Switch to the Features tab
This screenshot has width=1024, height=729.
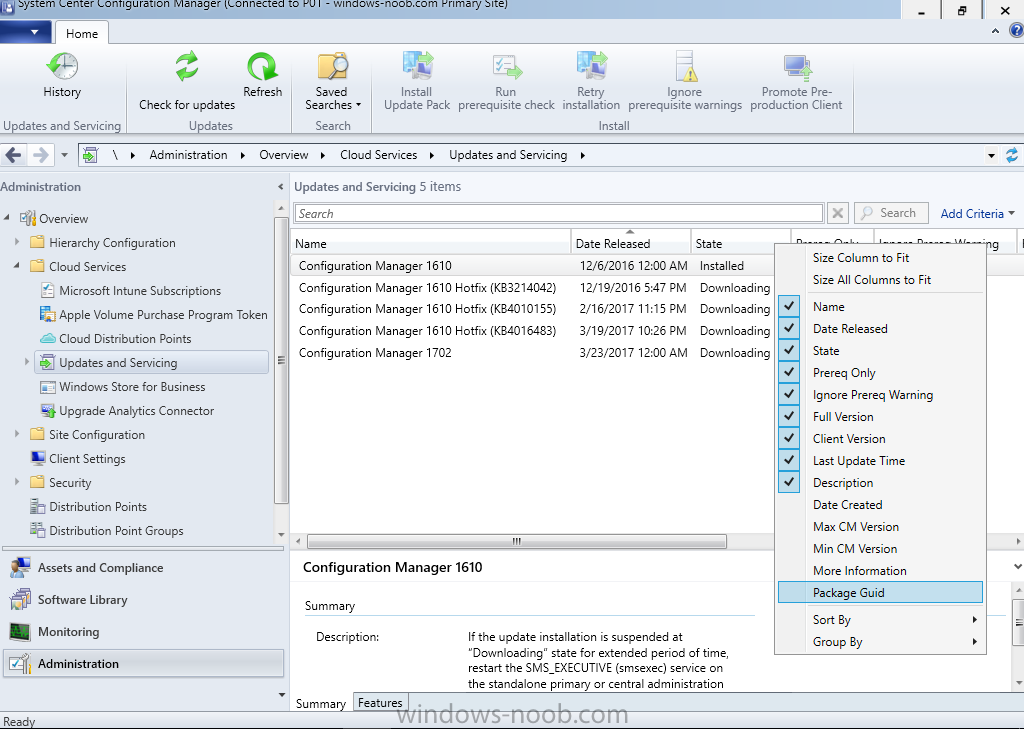(x=380, y=703)
